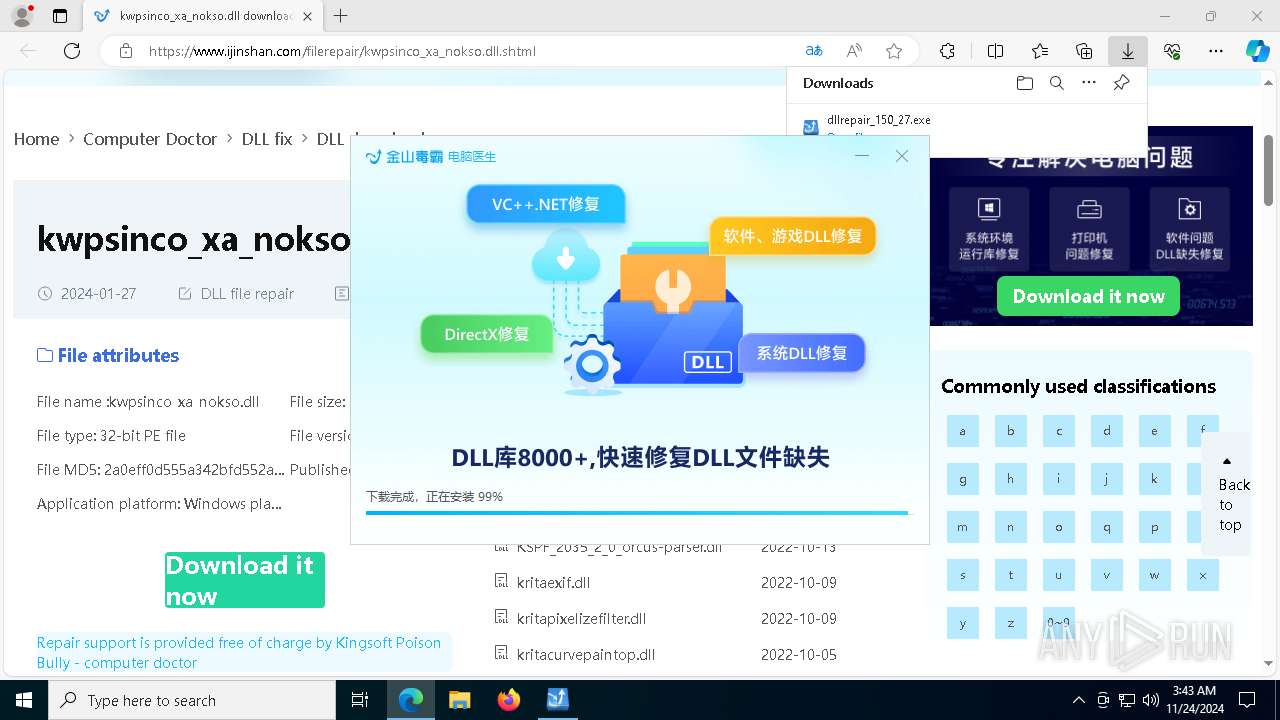Screen dimensions: 1280x720
Task: Select classification letter d
Action: tap(1107, 431)
